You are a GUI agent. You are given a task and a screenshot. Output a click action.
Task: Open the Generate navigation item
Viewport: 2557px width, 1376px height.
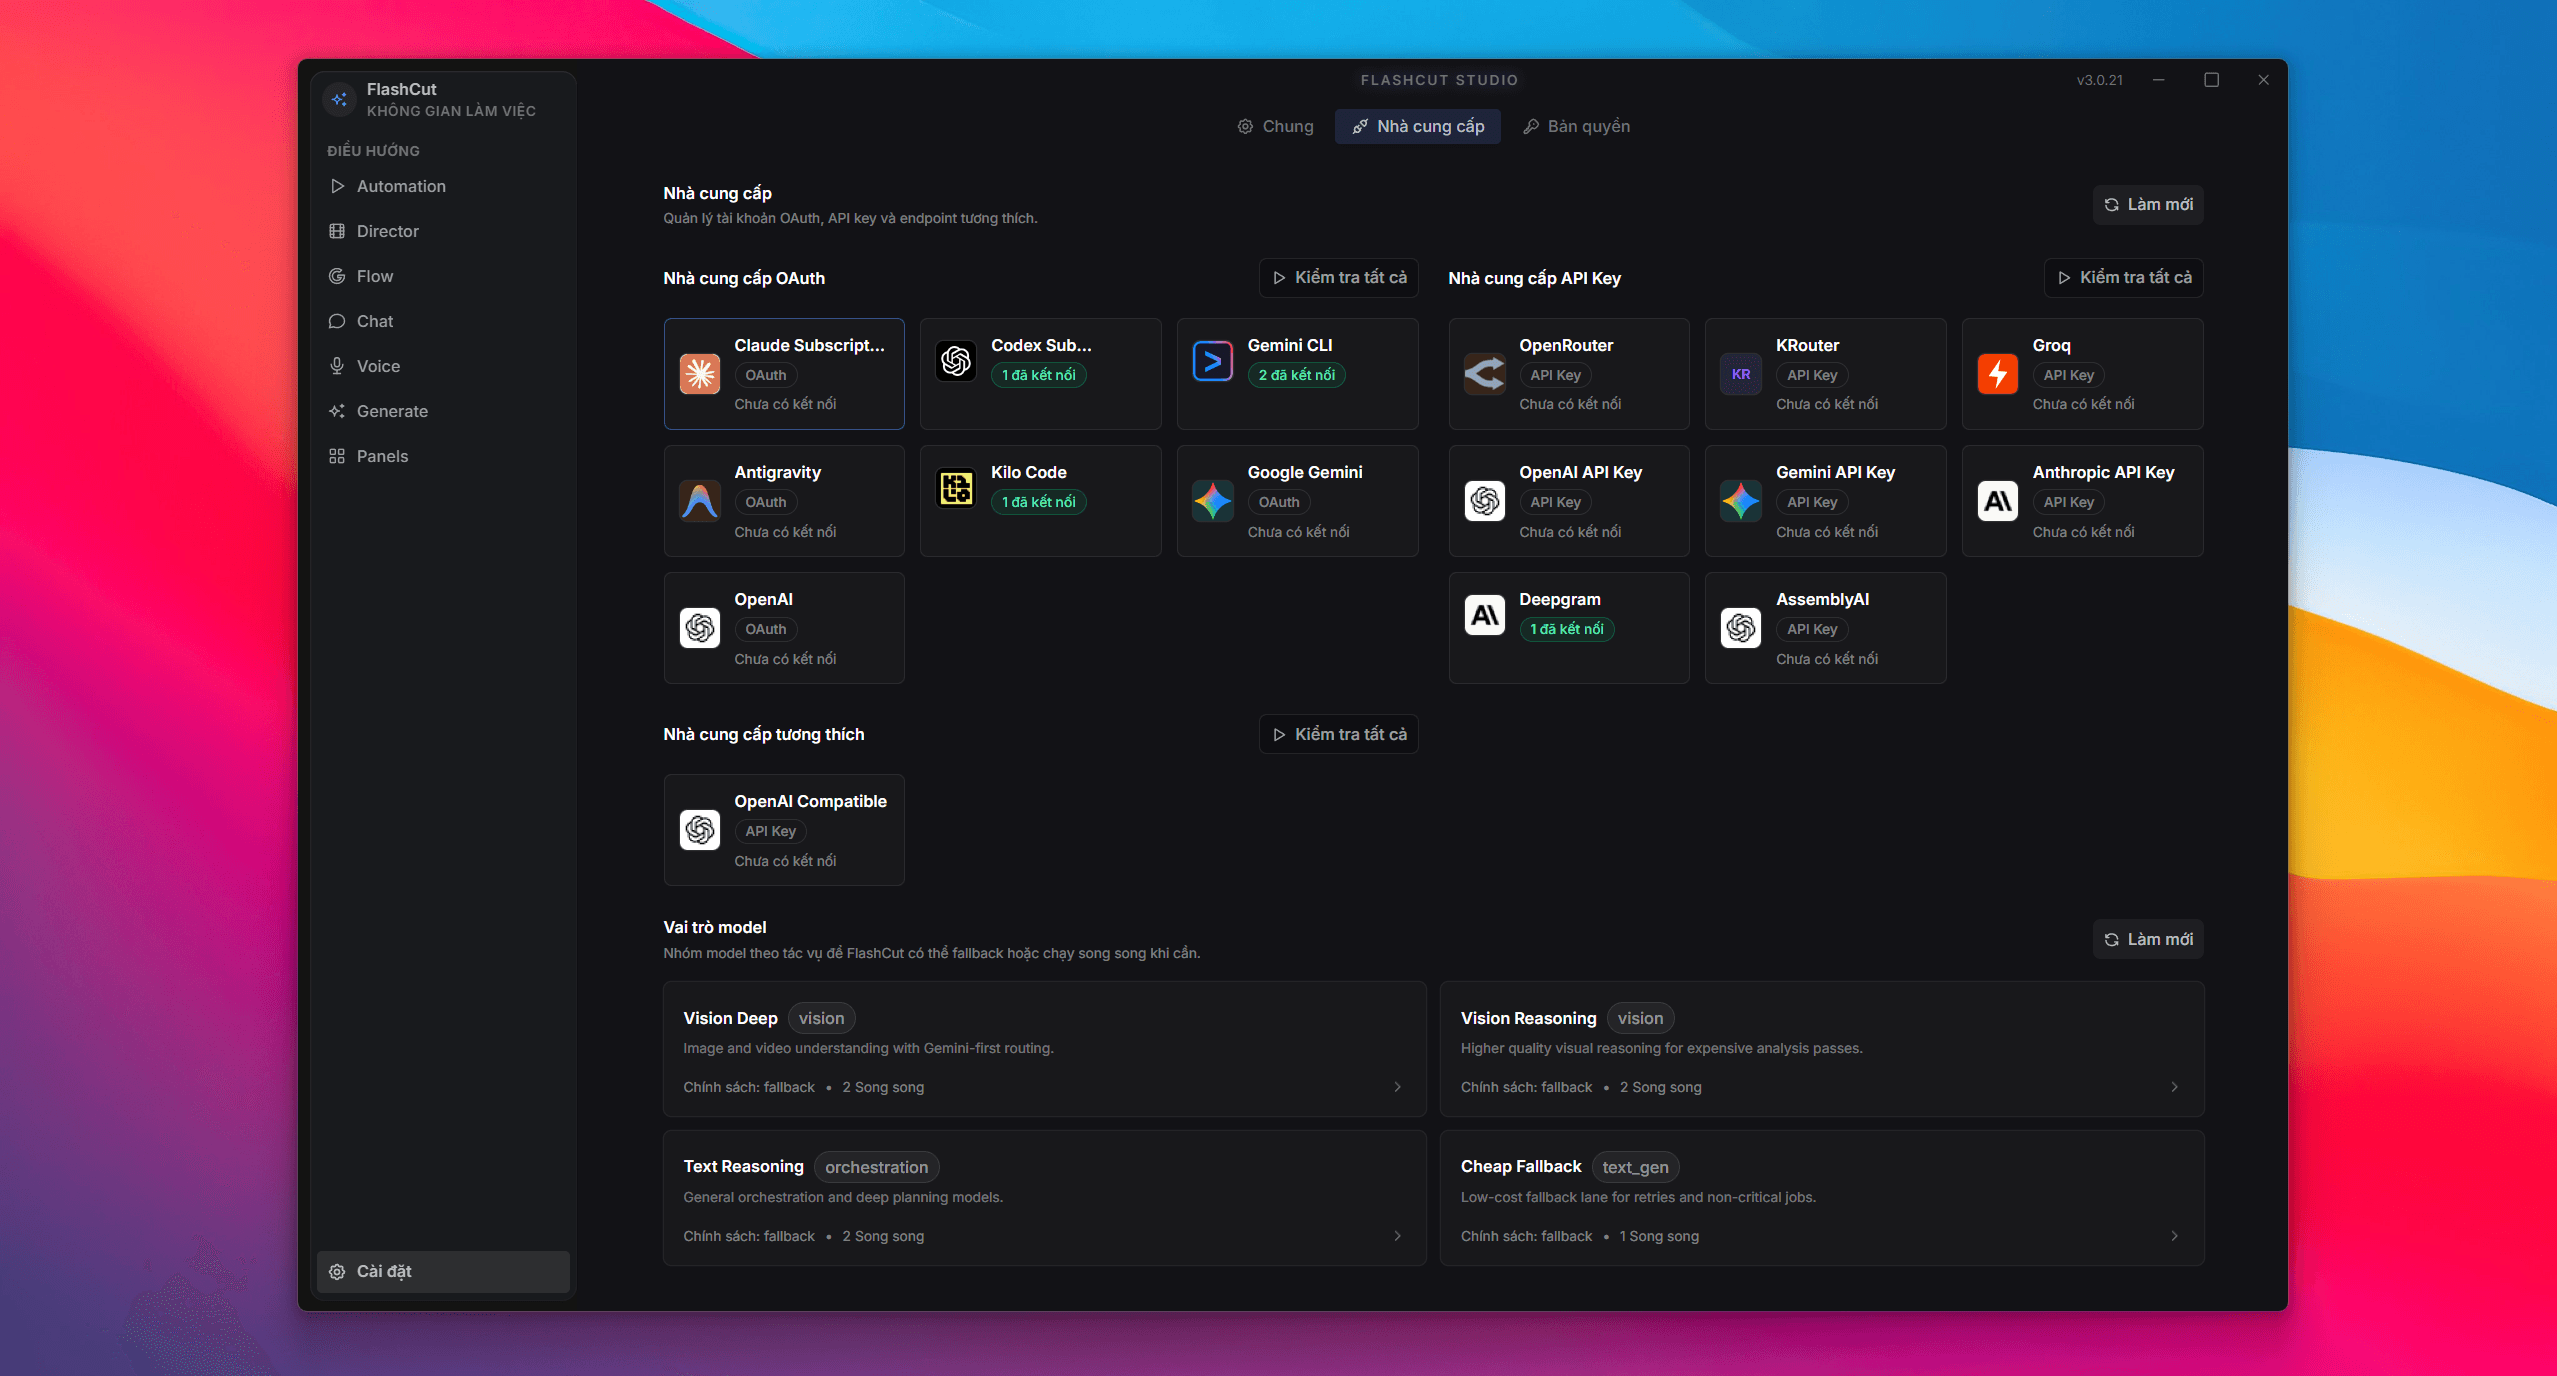443,411
